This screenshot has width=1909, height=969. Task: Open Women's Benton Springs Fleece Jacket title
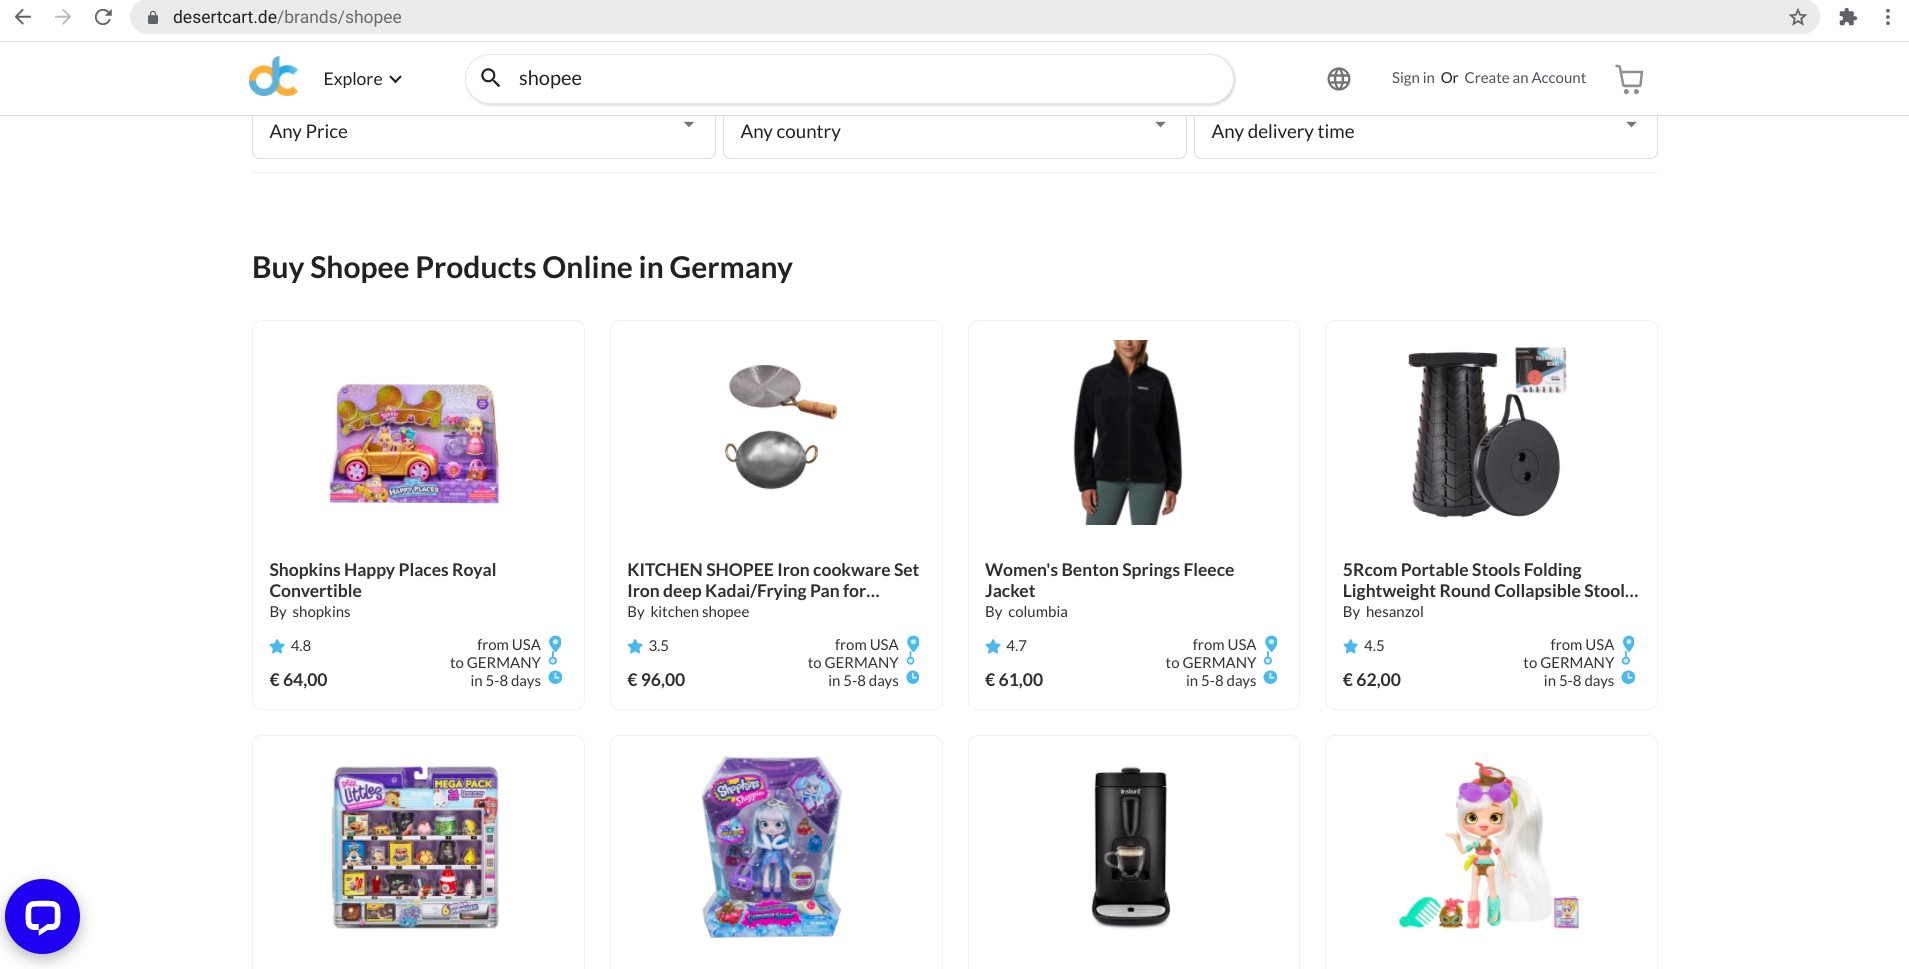(1109, 580)
